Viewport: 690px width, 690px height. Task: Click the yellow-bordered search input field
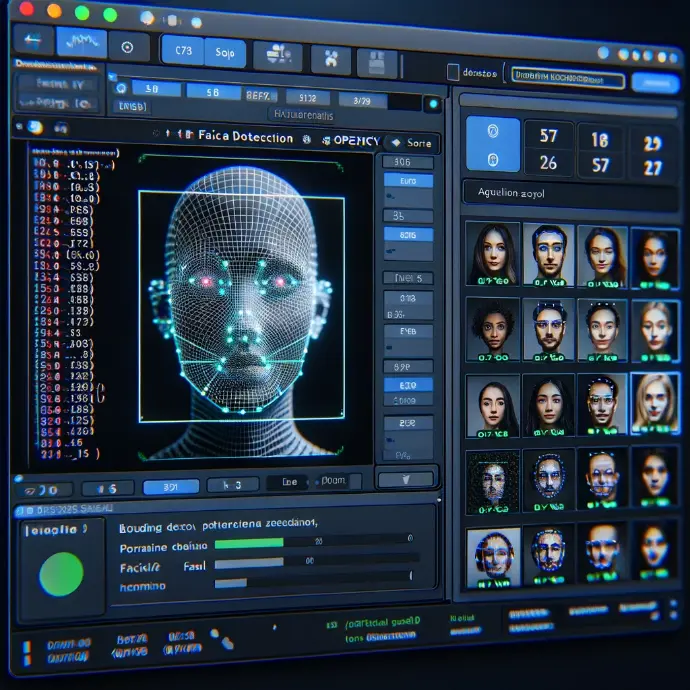tap(568, 79)
